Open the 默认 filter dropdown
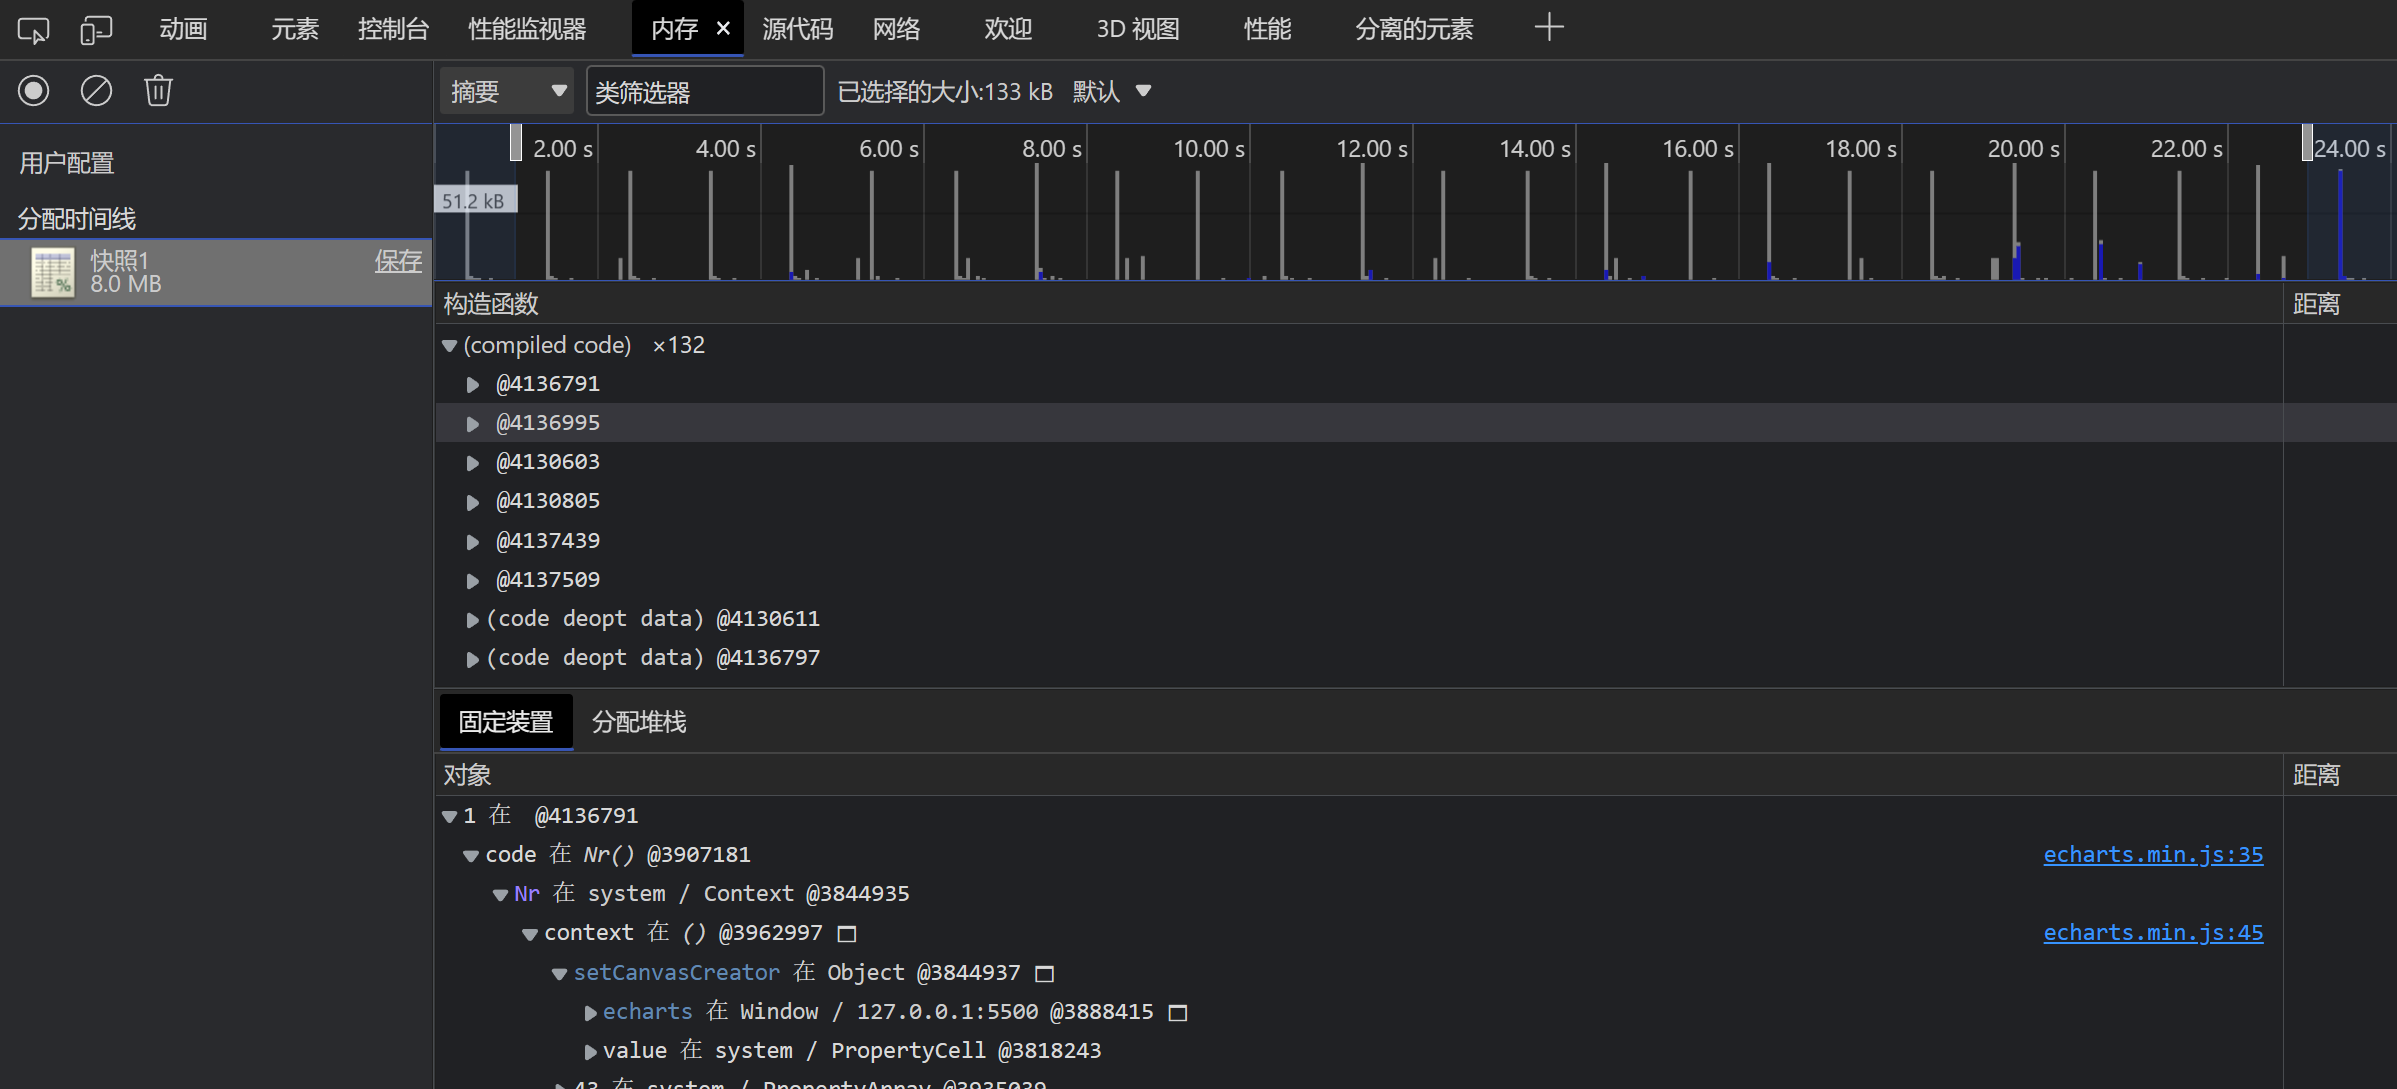The height and width of the screenshot is (1089, 2397). click(1113, 91)
